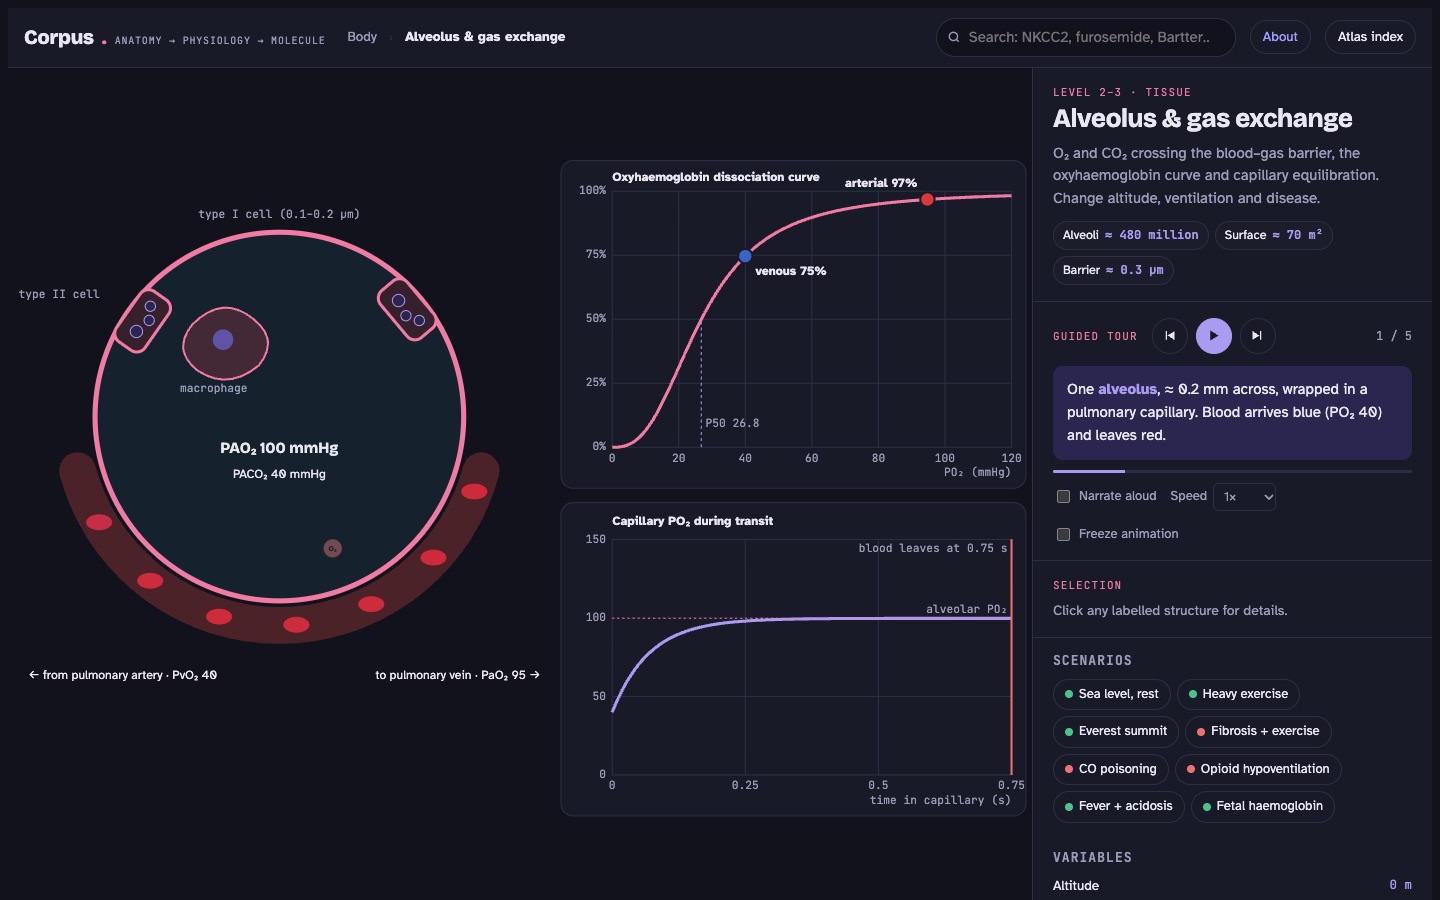Focus the search input field
1440x900 pixels.
pos(1086,37)
